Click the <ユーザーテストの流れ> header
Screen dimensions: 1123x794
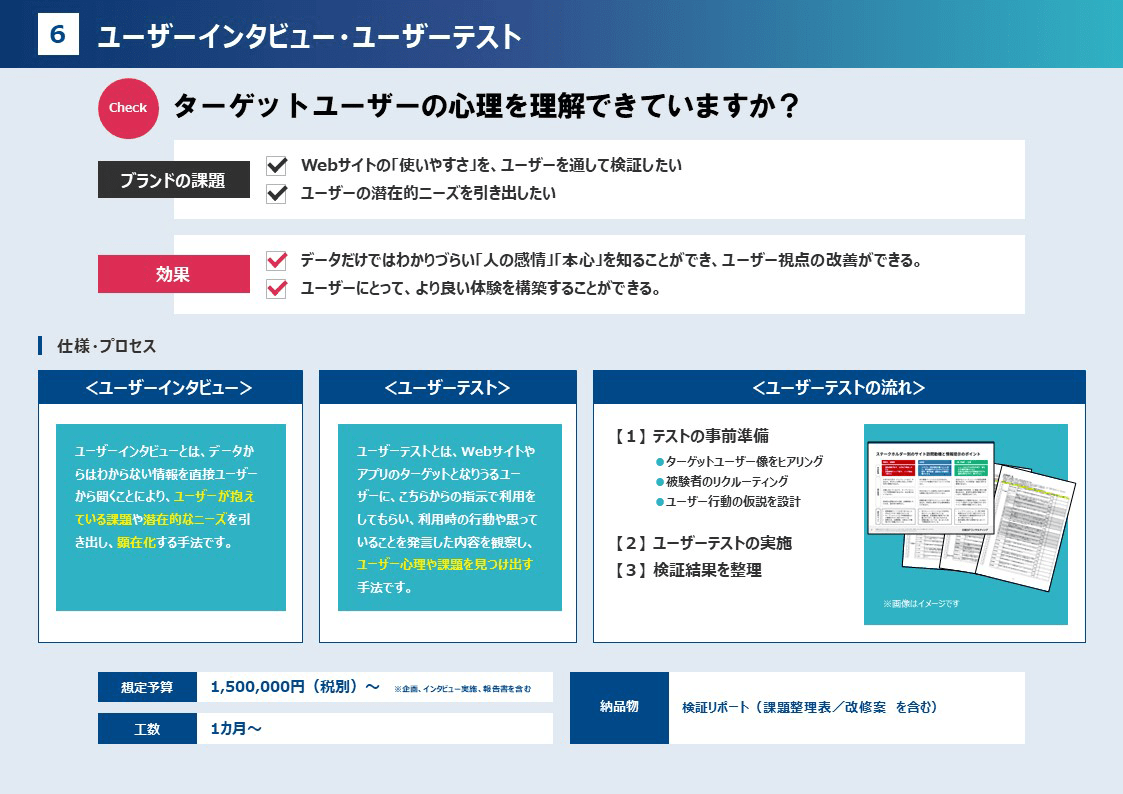[838, 388]
